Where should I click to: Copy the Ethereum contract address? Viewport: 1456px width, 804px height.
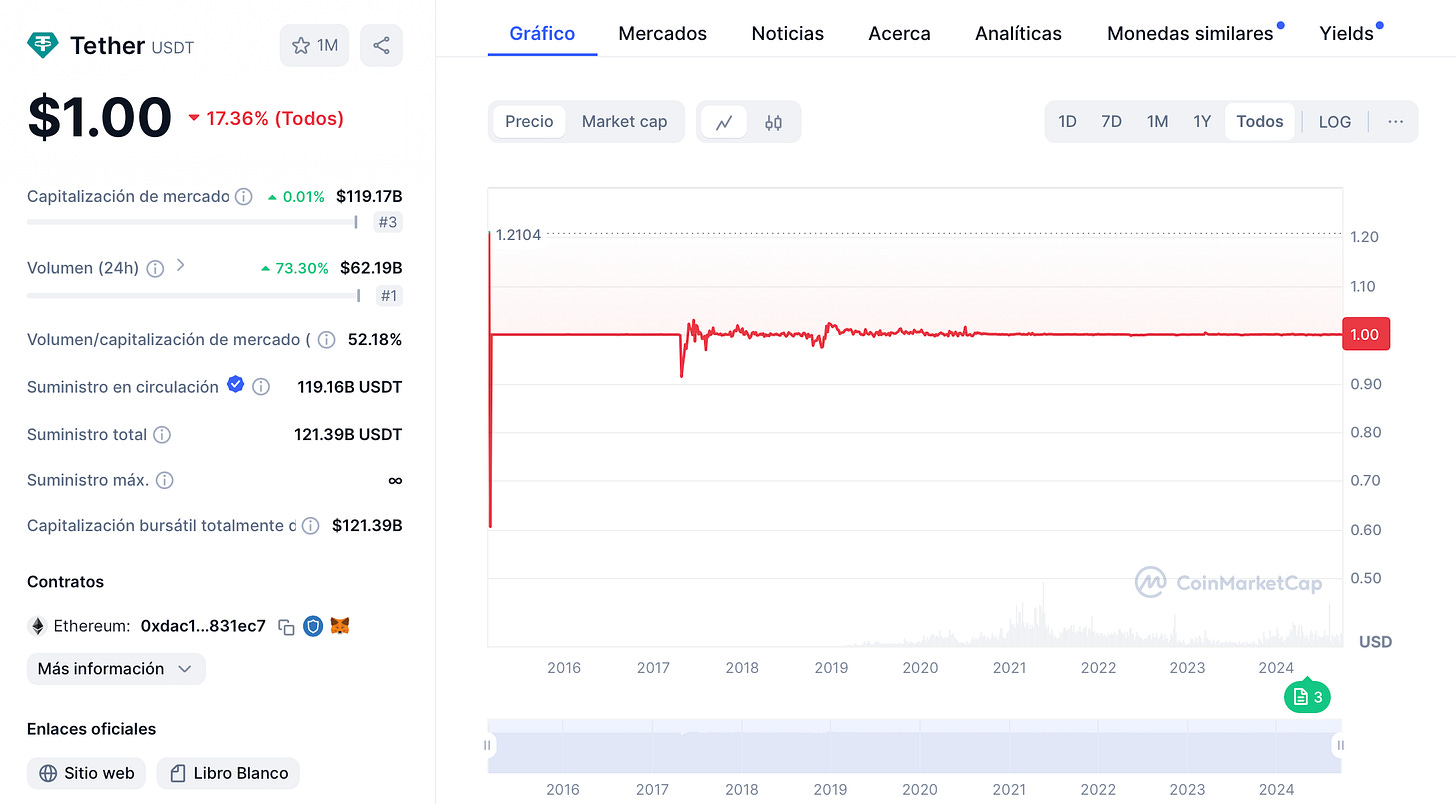click(x=286, y=627)
